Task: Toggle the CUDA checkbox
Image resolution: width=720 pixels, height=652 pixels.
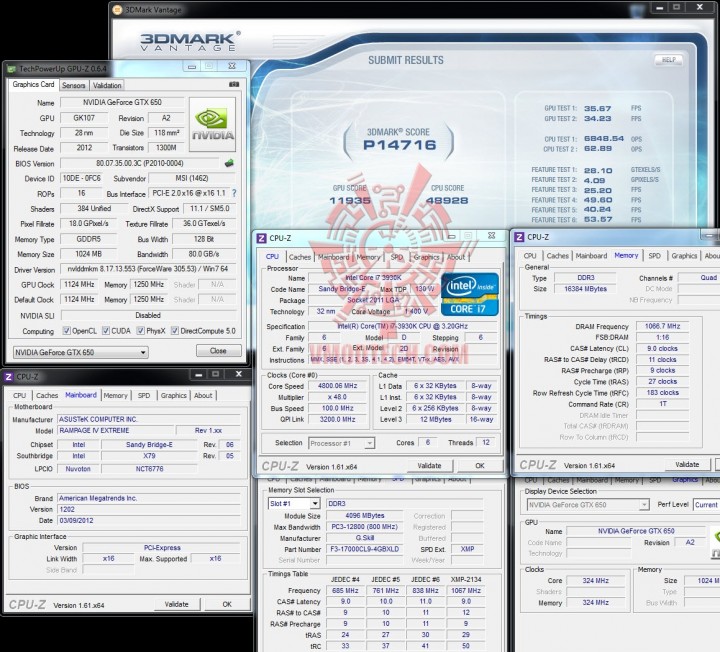Action: (106, 331)
